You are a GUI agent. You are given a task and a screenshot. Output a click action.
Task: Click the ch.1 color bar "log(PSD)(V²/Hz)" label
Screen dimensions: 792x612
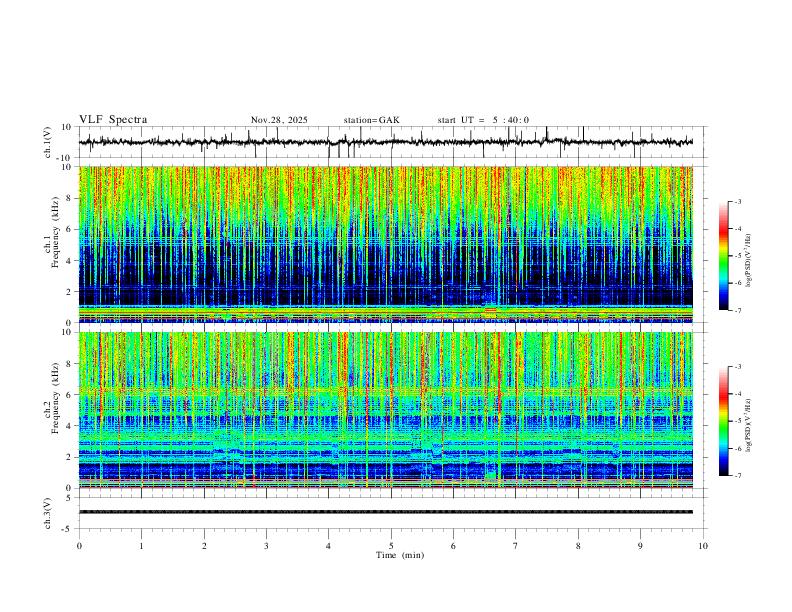tap(749, 261)
